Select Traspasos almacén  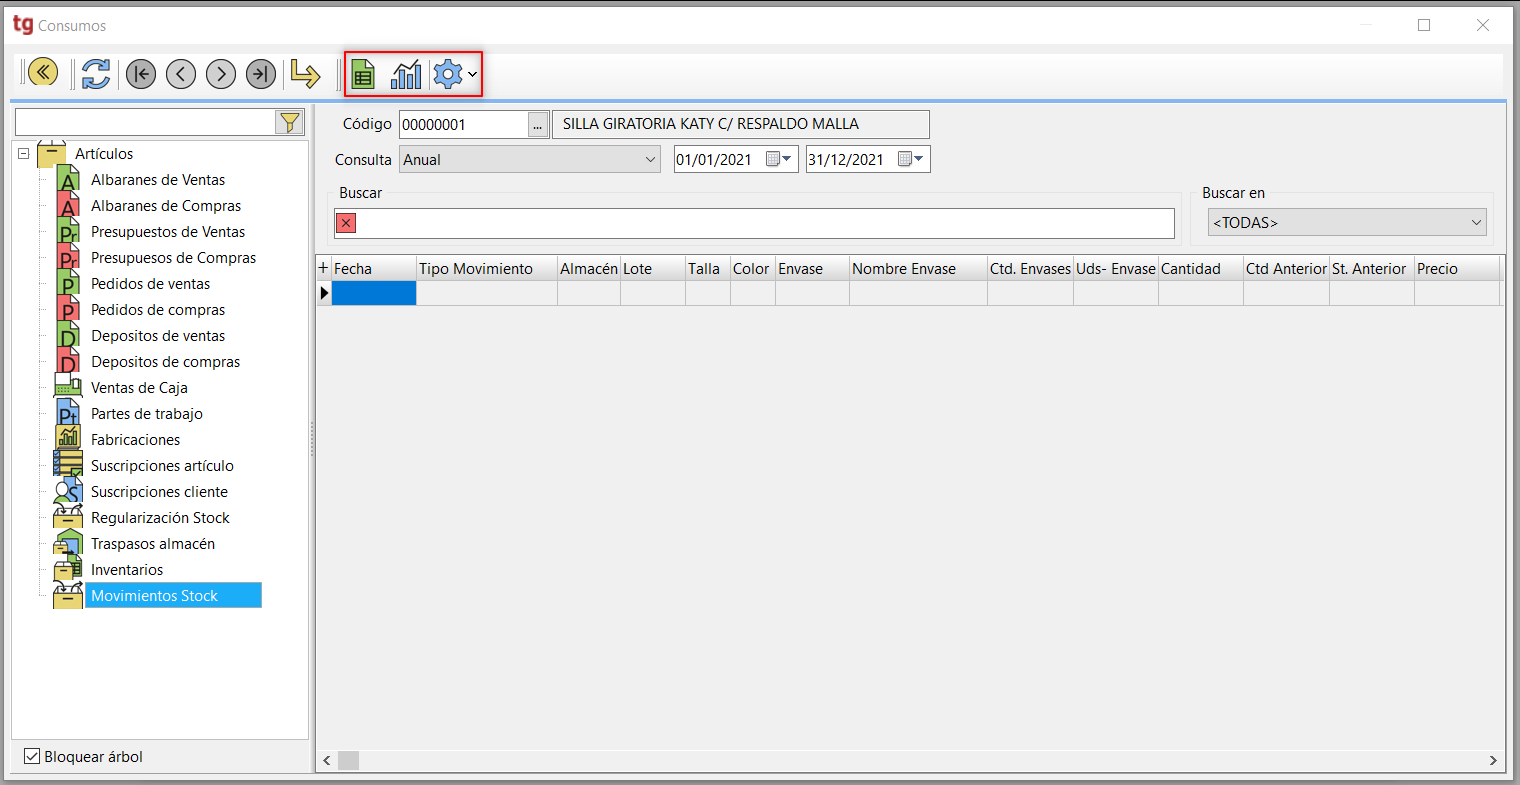click(153, 544)
